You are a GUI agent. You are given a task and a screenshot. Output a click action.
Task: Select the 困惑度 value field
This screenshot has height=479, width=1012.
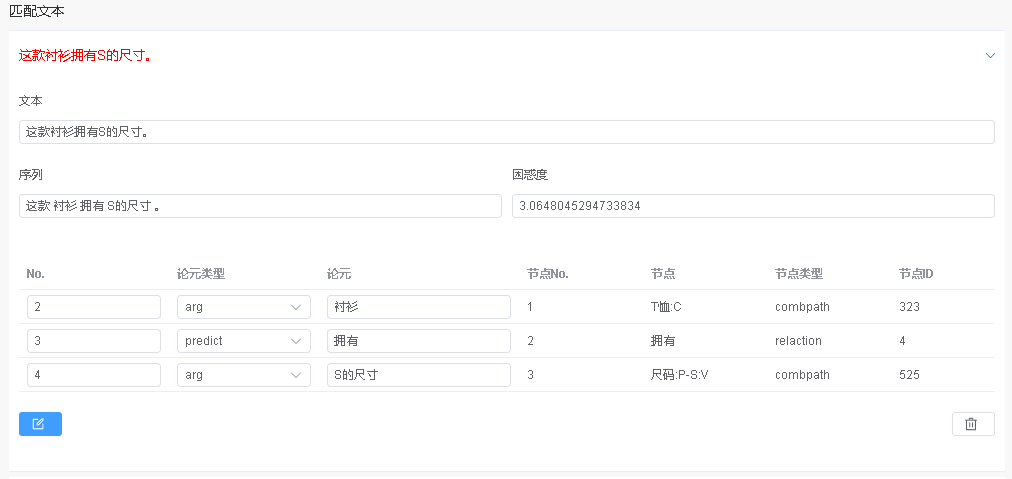[753, 206]
